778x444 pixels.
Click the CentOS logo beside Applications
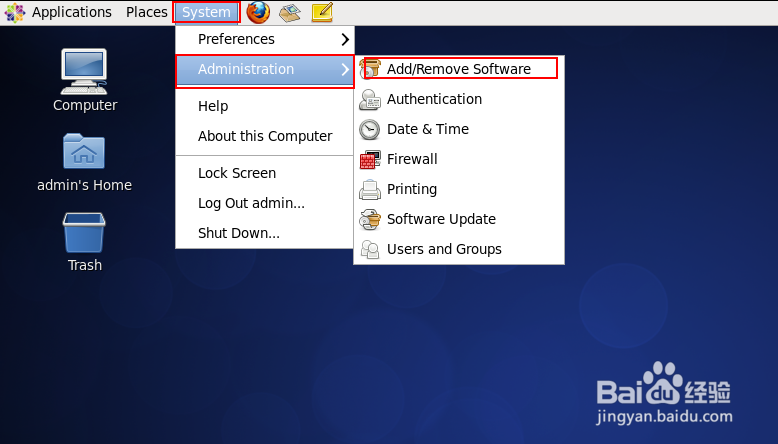click(15, 12)
